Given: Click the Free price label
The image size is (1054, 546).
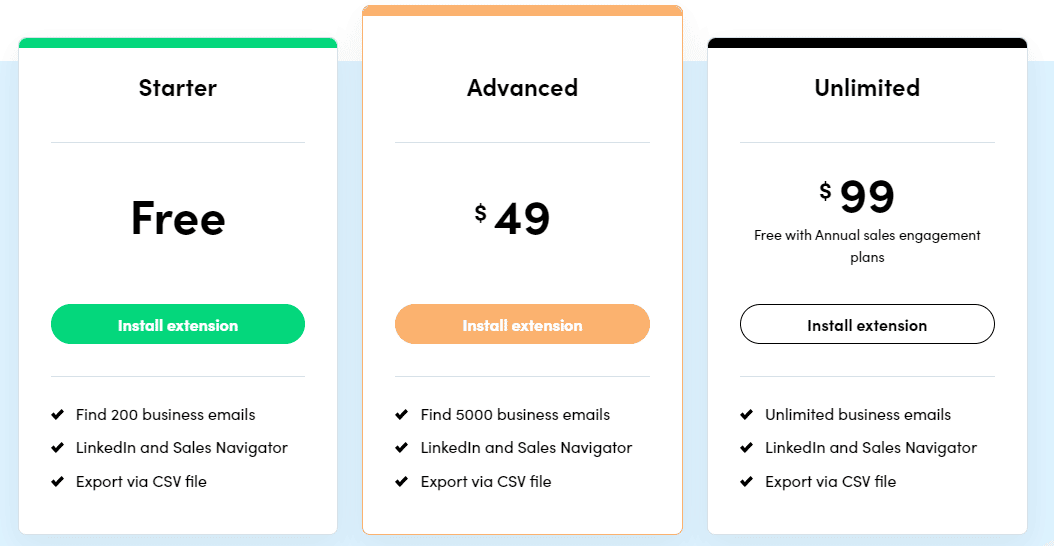Looking at the screenshot, I should coord(178,218).
